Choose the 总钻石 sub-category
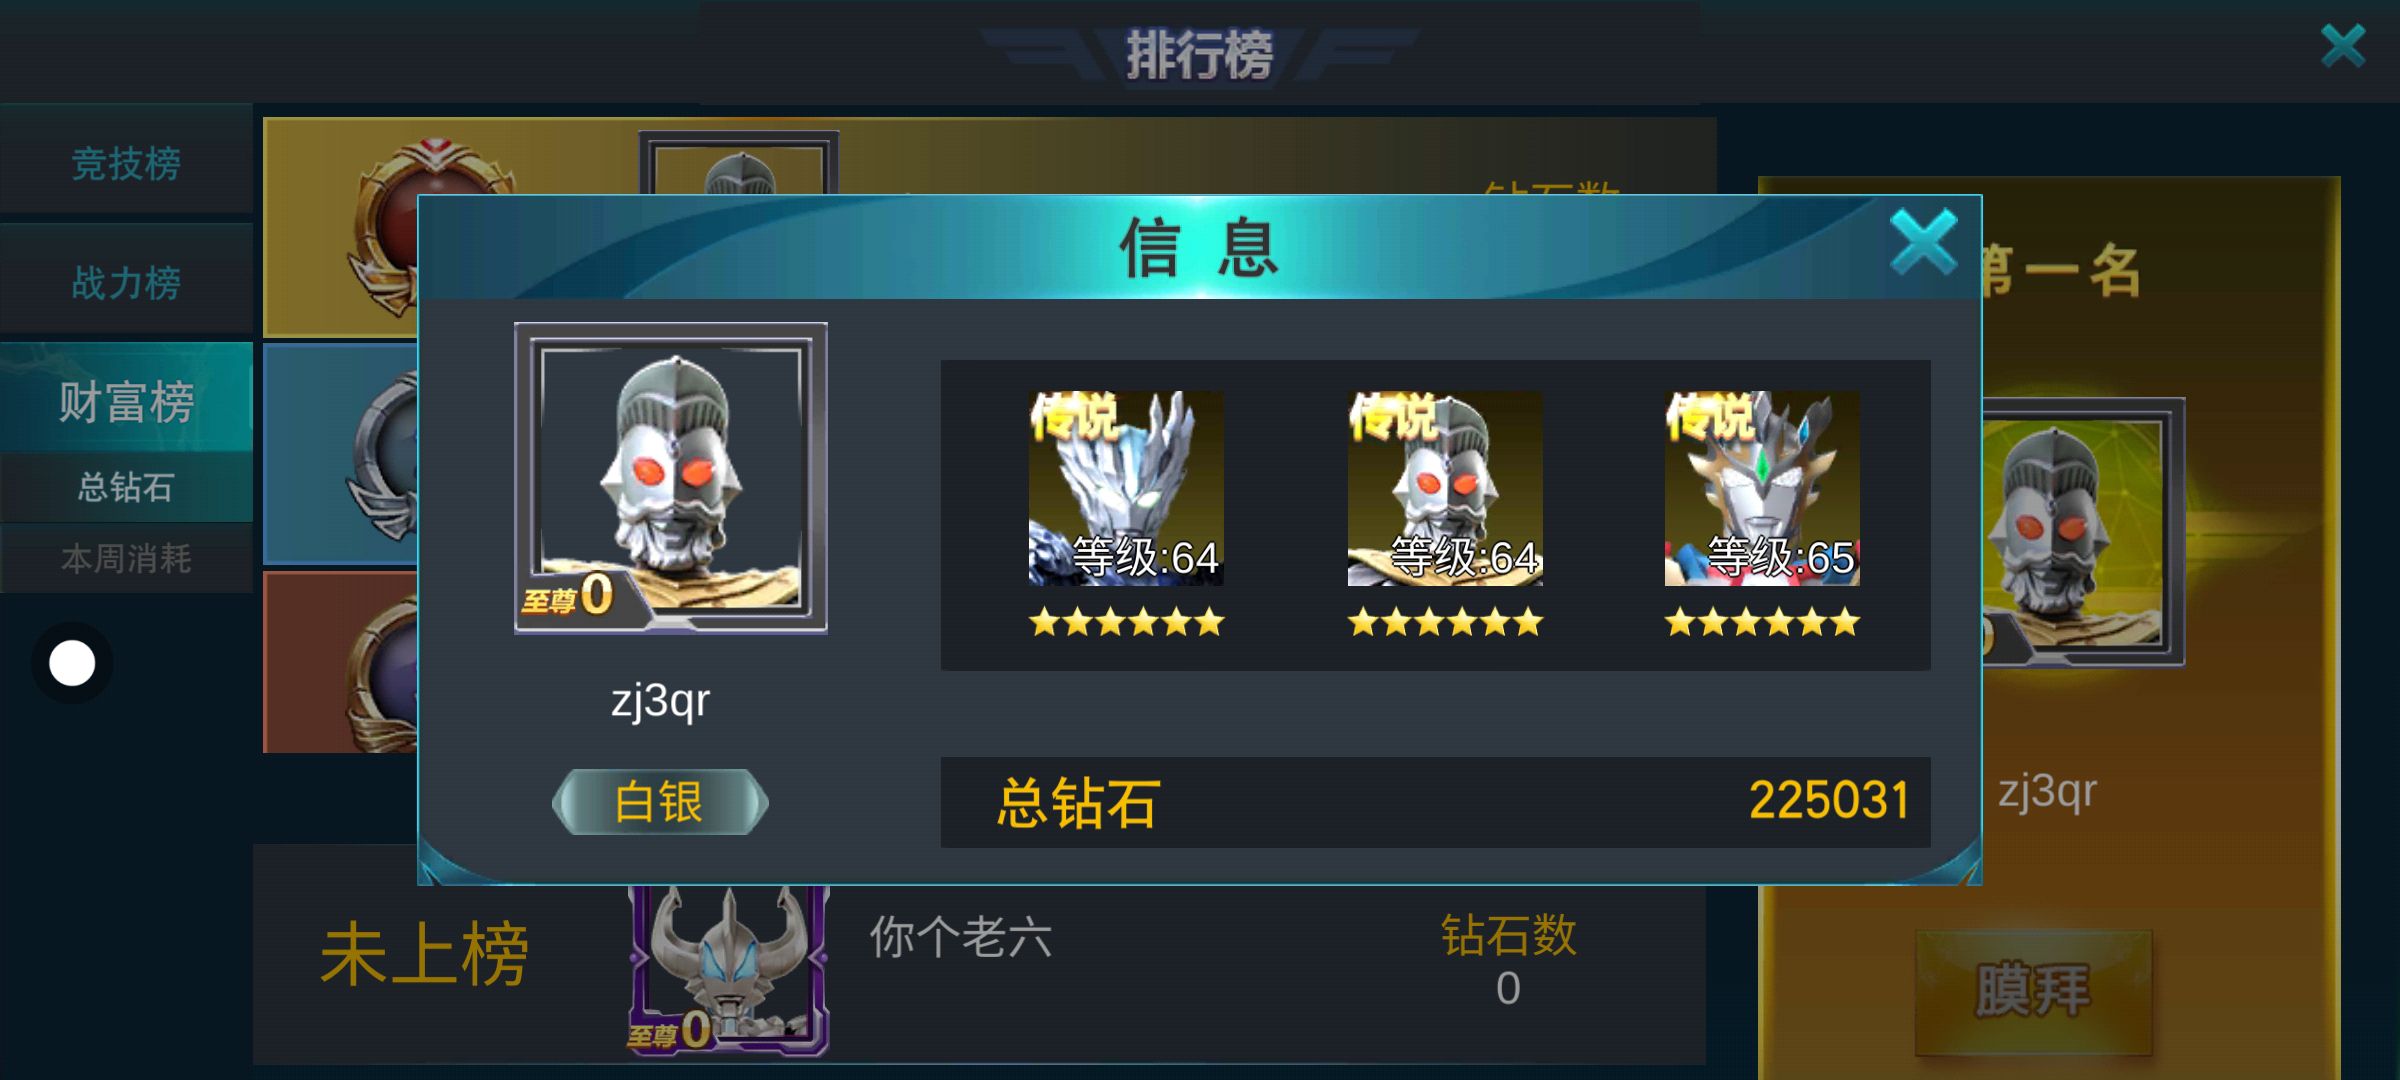 (x=126, y=487)
